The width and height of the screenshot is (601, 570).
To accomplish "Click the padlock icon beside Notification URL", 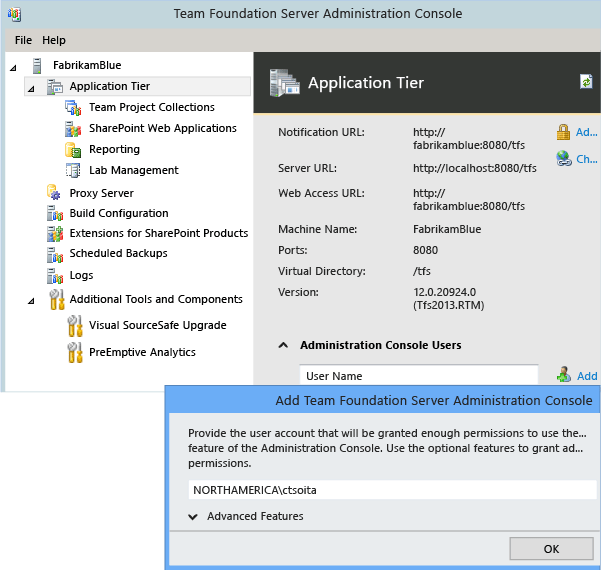I will (563, 132).
